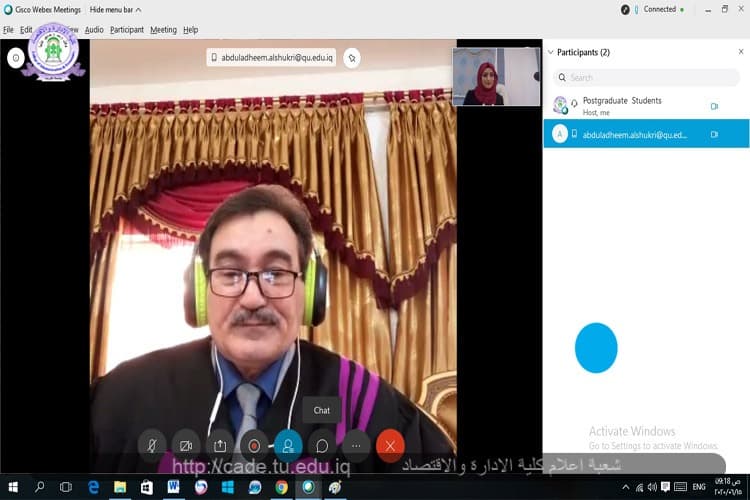Open Google Chrome from the taskbar
Viewport: 750px width, 500px height.
pyautogui.click(x=282, y=487)
